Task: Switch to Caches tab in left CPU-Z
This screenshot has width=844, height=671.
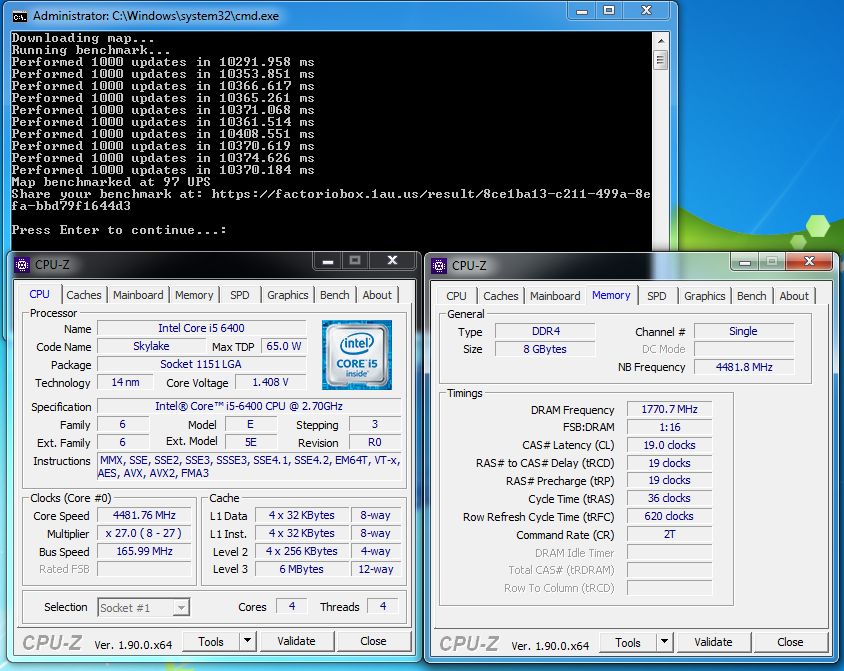Action: click(83, 295)
